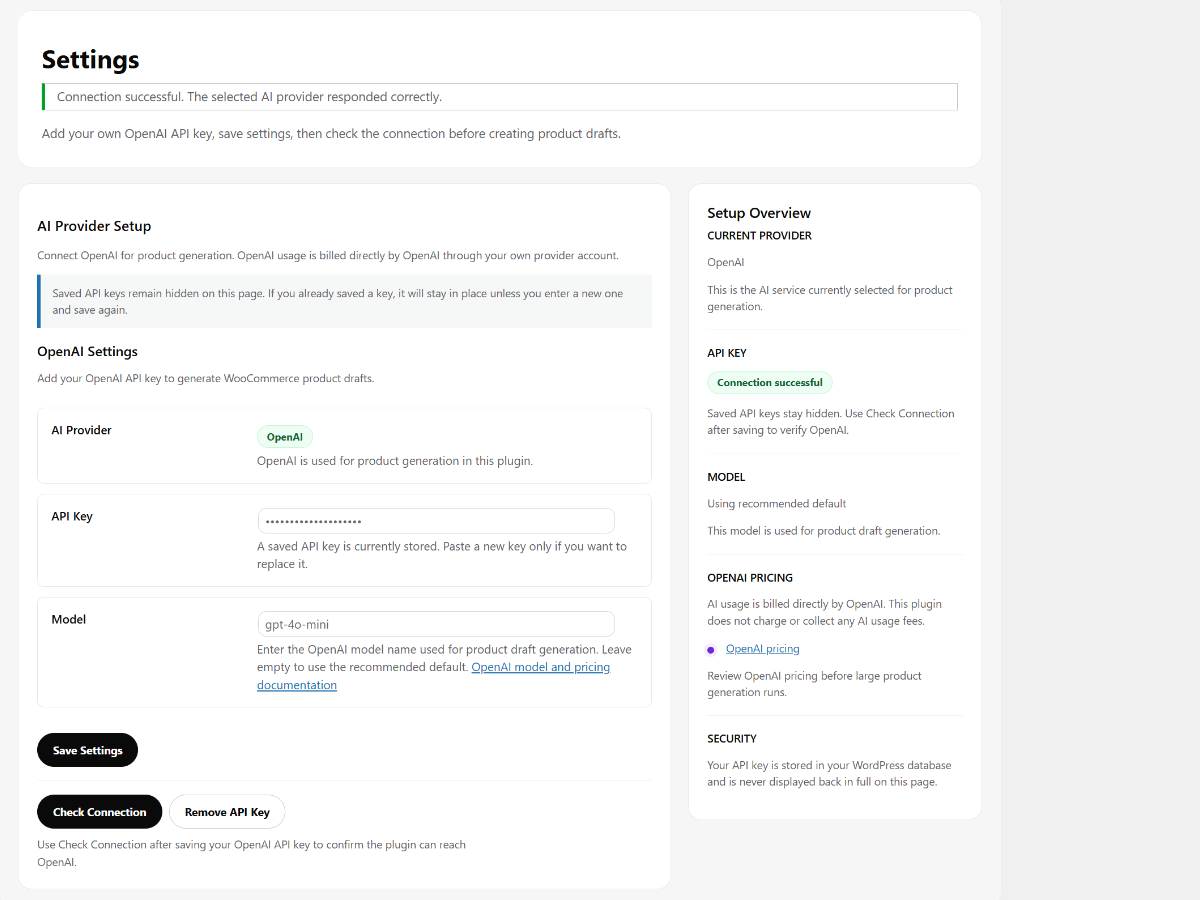
Task: Open the OpenAI pricing link
Action: pyautogui.click(x=762, y=649)
